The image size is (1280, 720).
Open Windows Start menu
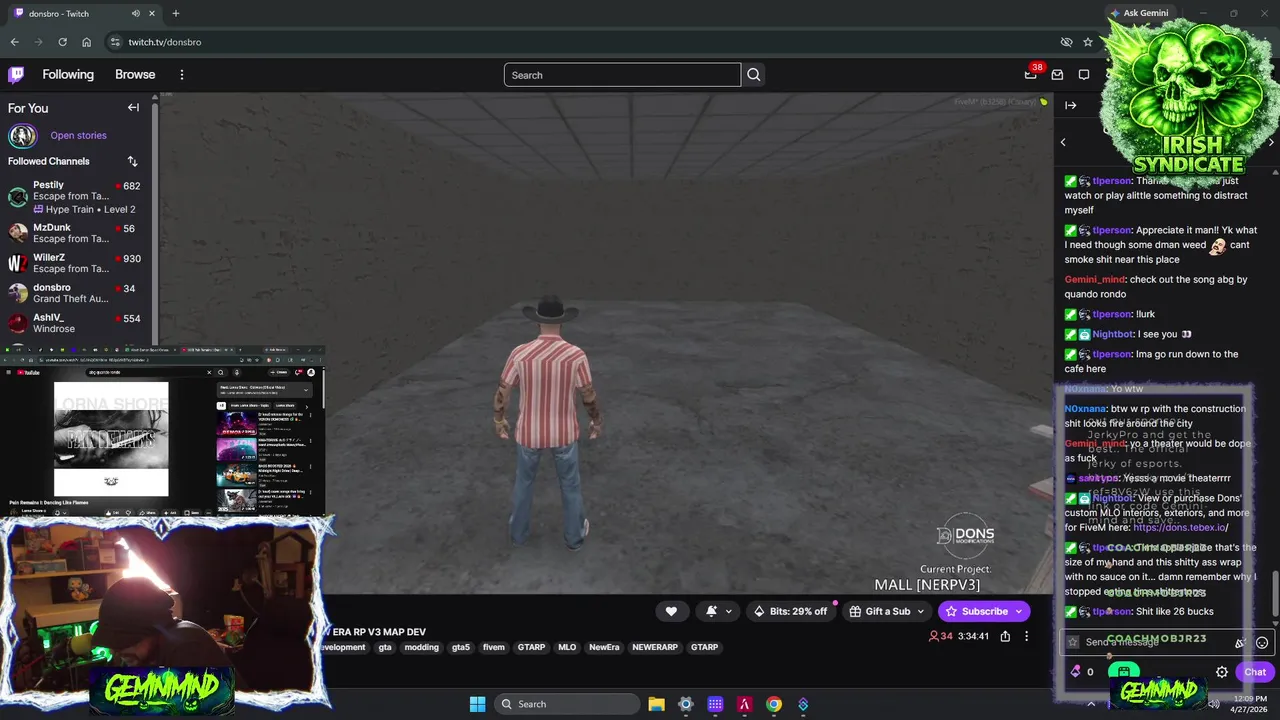tap(477, 704)
